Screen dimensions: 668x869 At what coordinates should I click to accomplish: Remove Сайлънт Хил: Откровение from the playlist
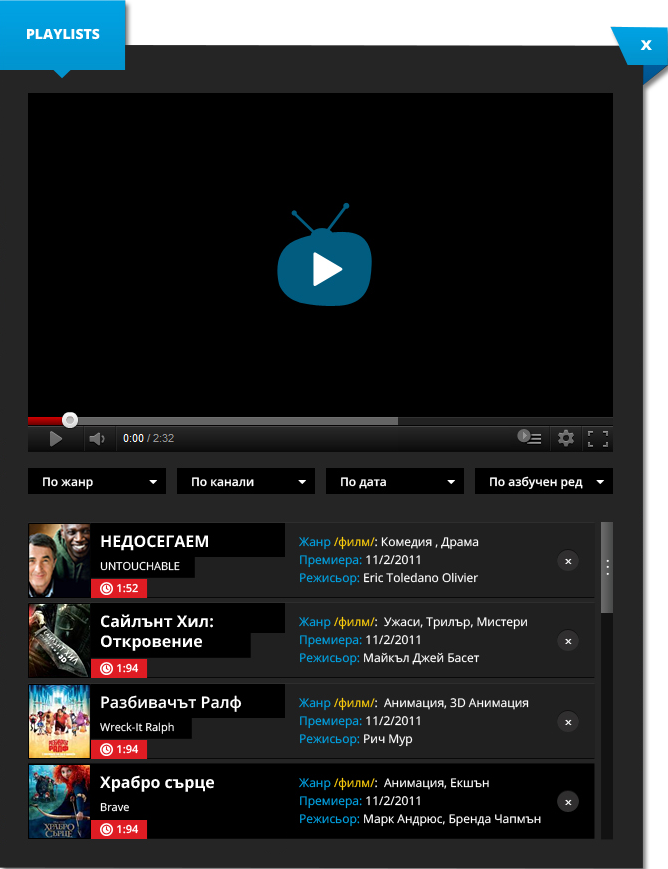click(568, 641)
